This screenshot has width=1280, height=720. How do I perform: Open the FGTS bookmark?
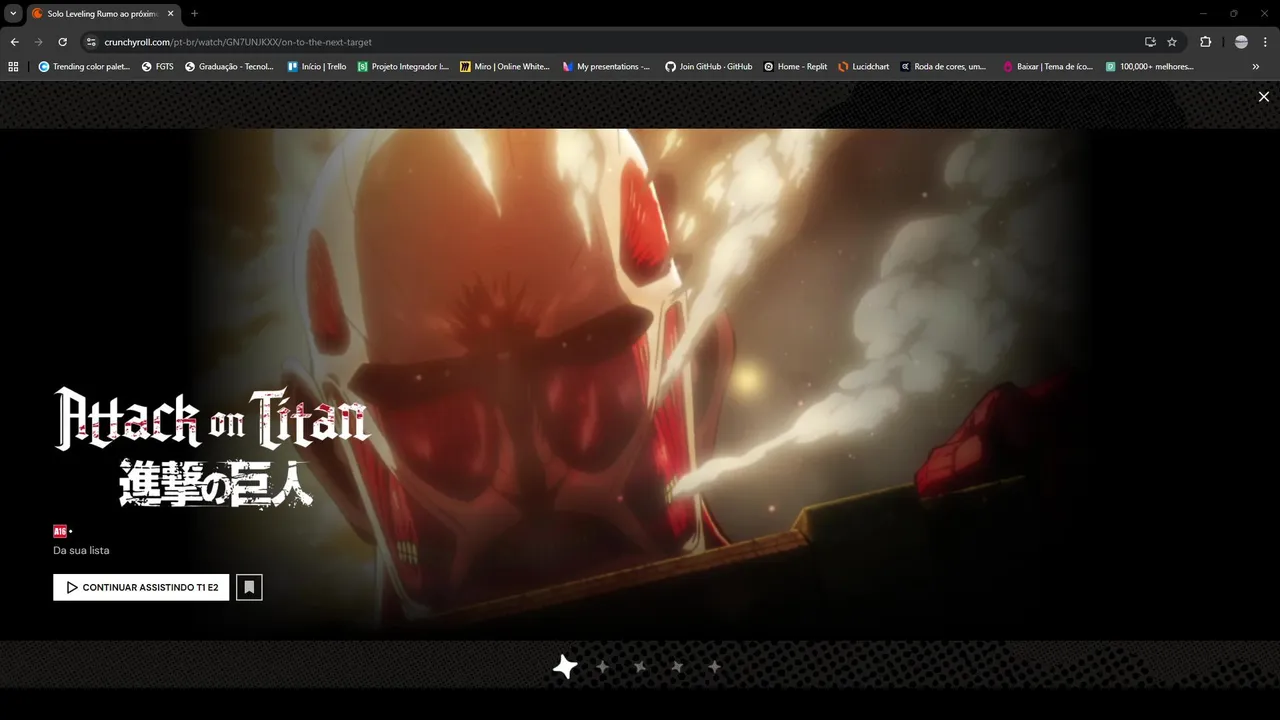[x=158, y=67]
